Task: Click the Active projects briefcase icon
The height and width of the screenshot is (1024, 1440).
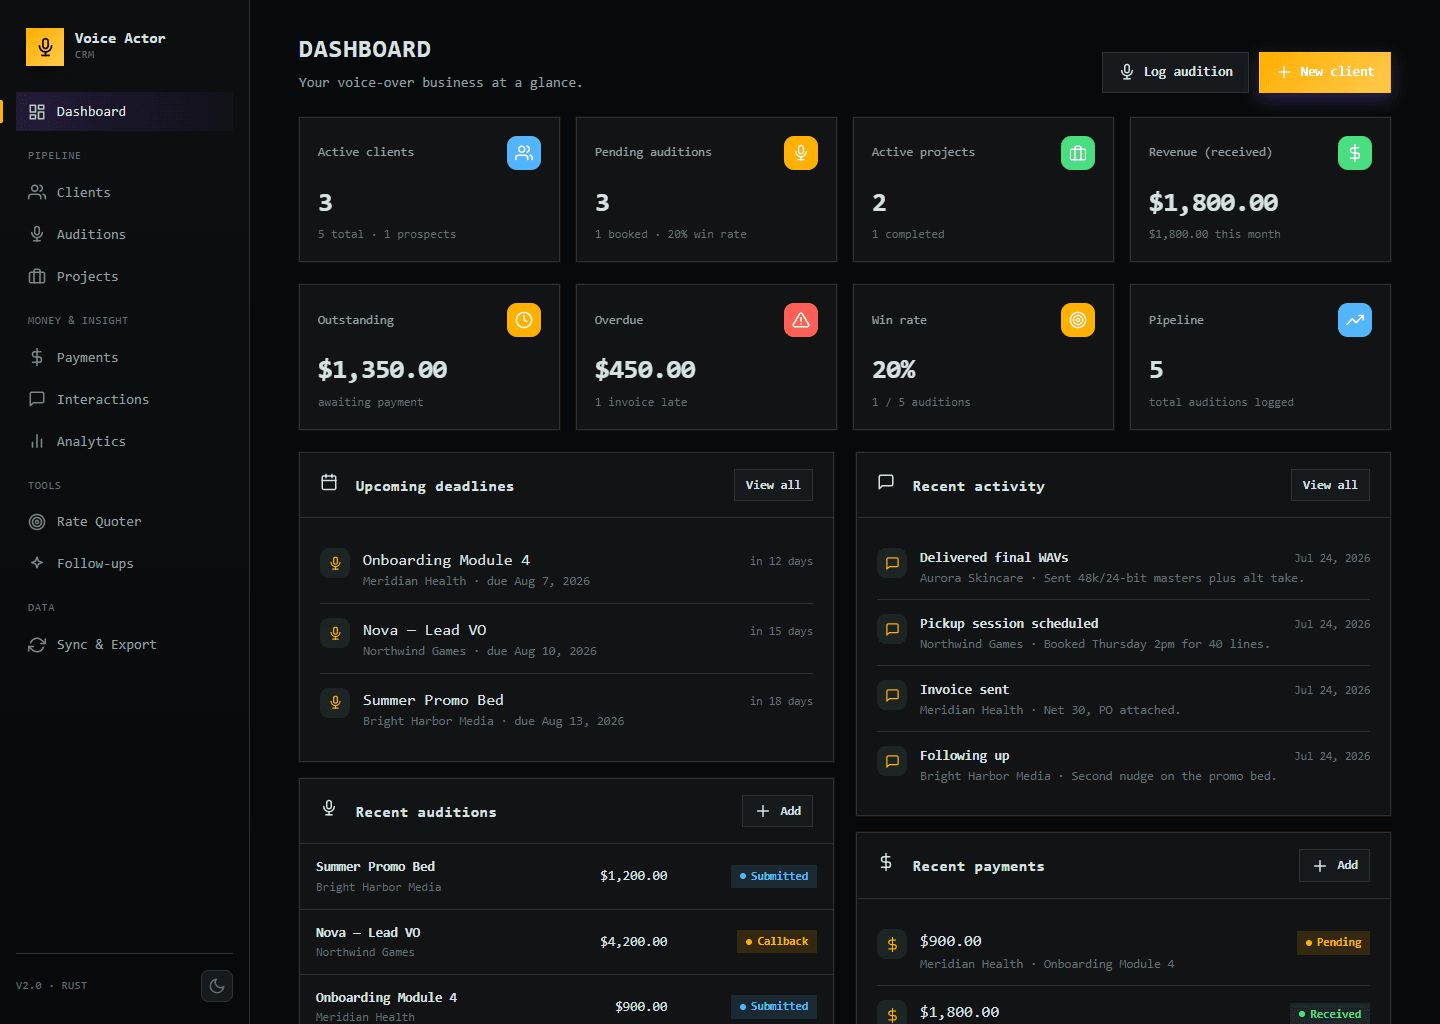Action: pos(1078,153)
